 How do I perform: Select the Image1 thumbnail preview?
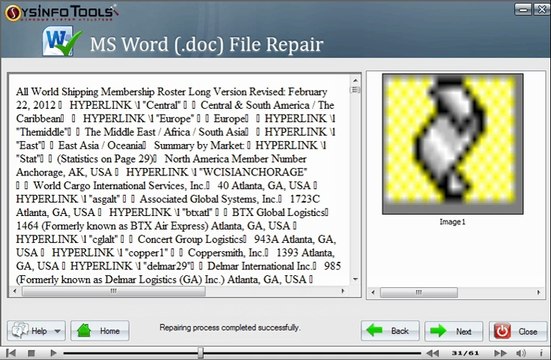[x=453, y=144]
